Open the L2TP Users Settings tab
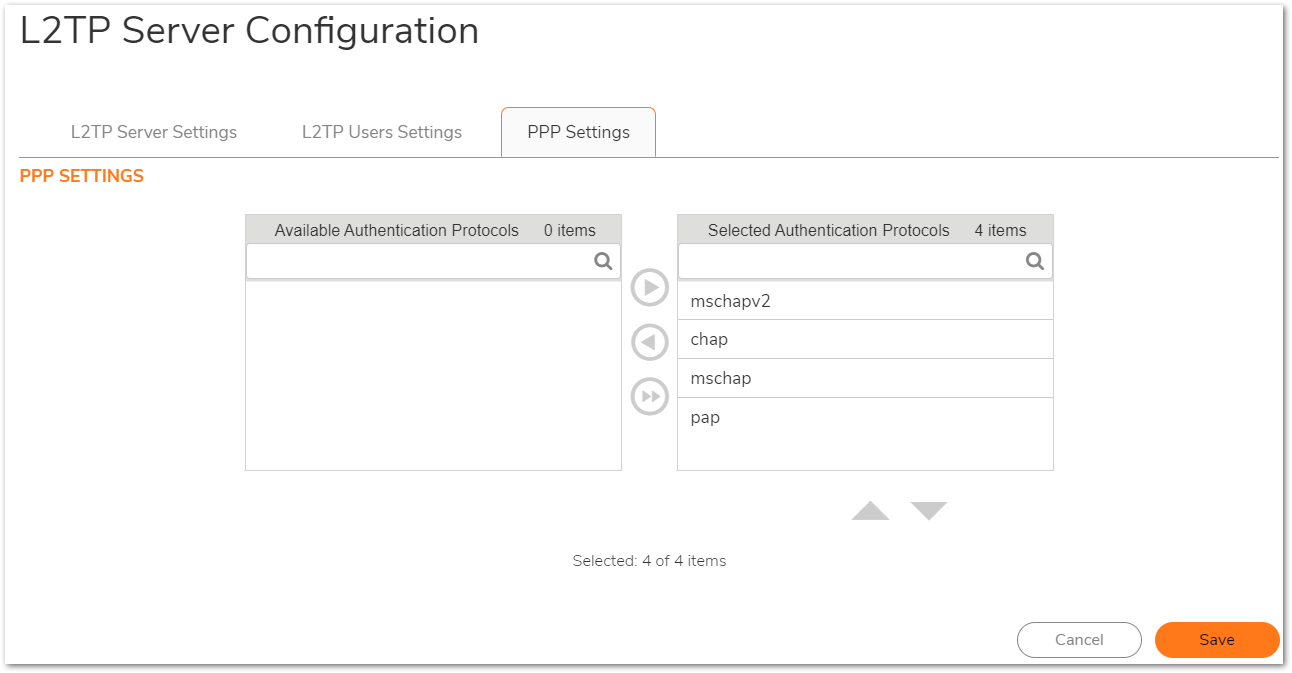 tap(382, 132)
